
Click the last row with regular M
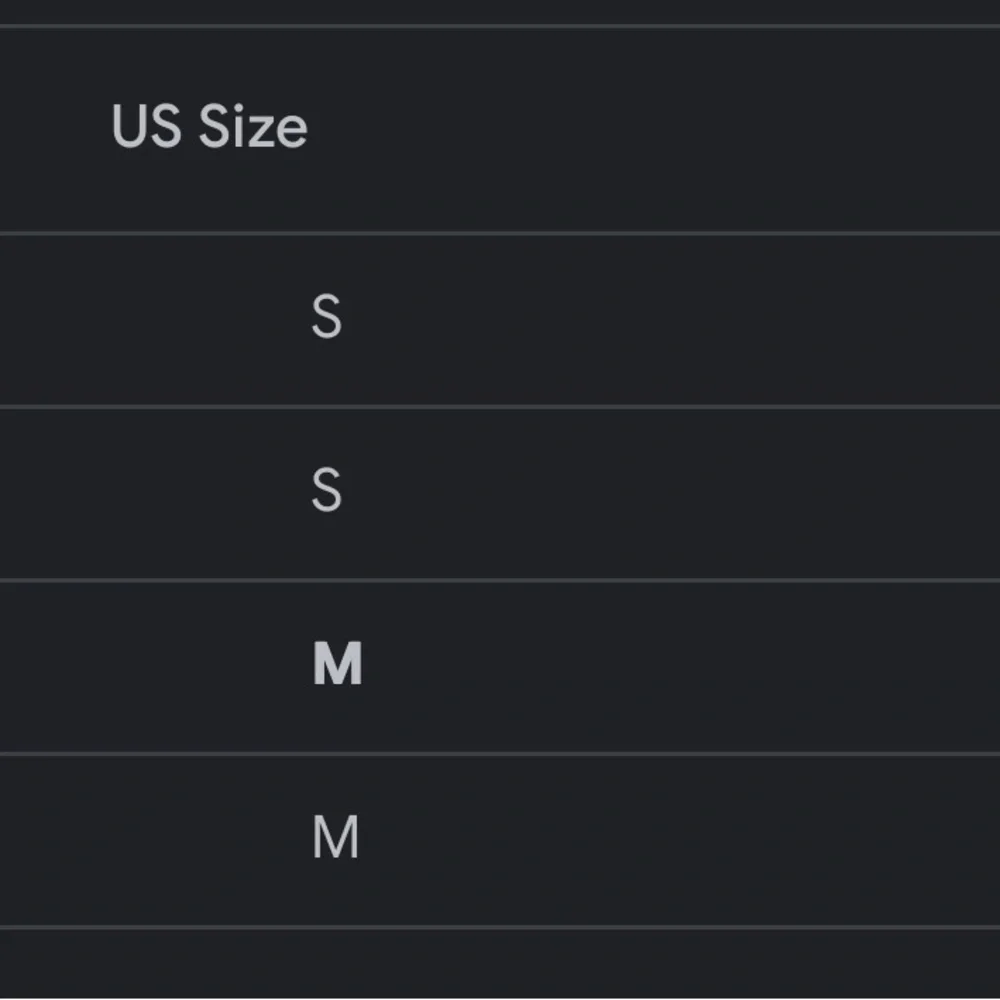pyautogui.click(x=600, y=840)
